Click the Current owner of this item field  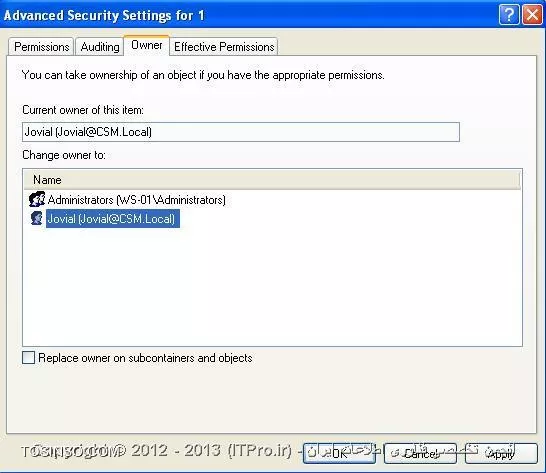click(x=241, y=132)
